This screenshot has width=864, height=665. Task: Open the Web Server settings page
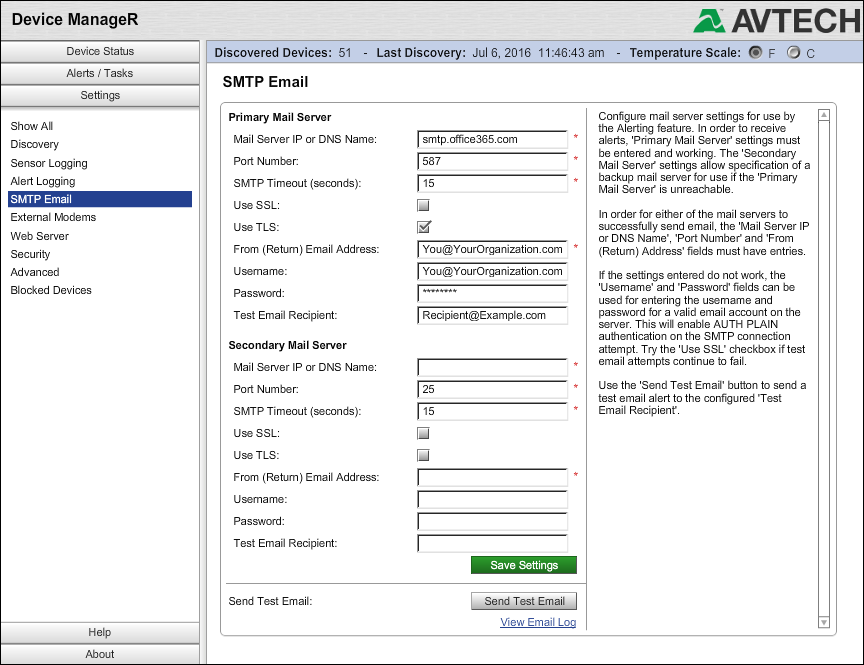tap(40, 236)
